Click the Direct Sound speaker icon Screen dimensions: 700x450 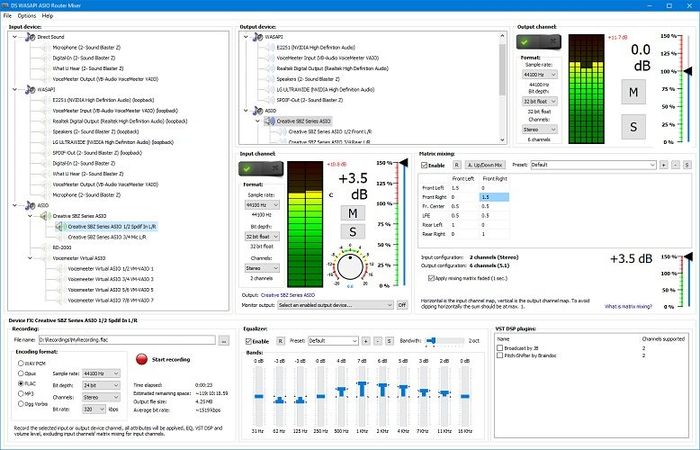[x=29, y=36]
